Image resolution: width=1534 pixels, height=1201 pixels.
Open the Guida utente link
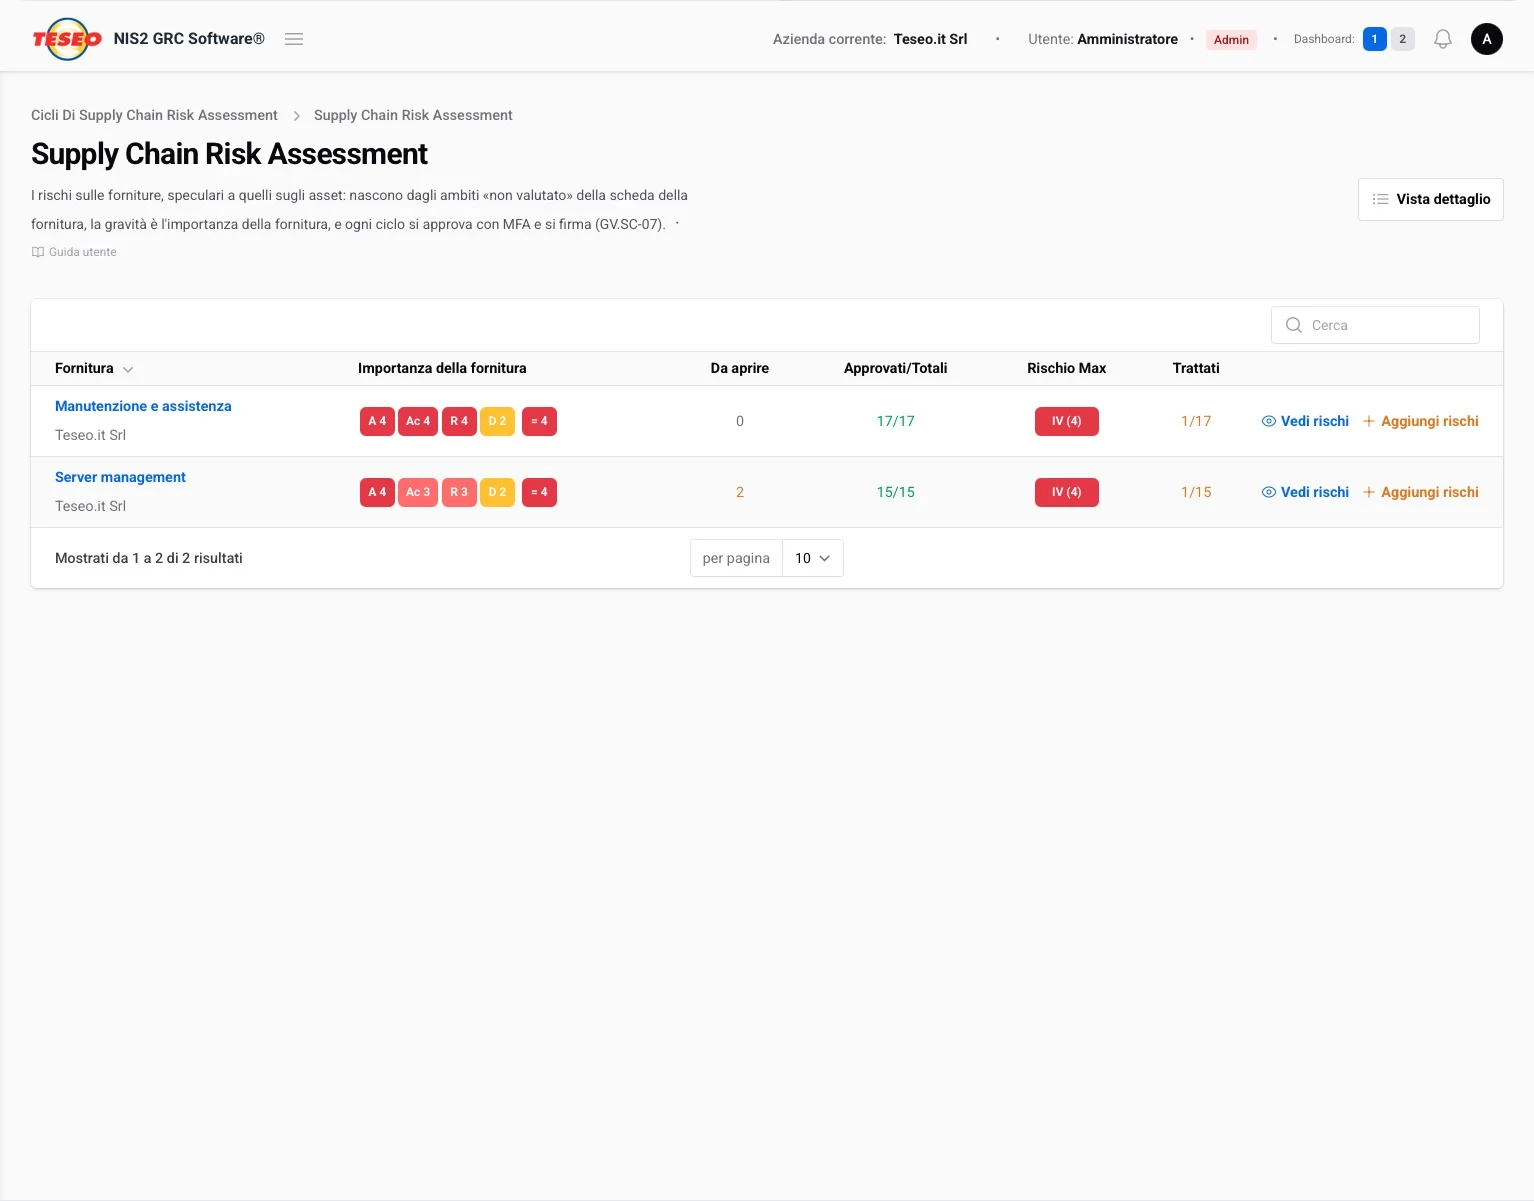coord(74,252)
